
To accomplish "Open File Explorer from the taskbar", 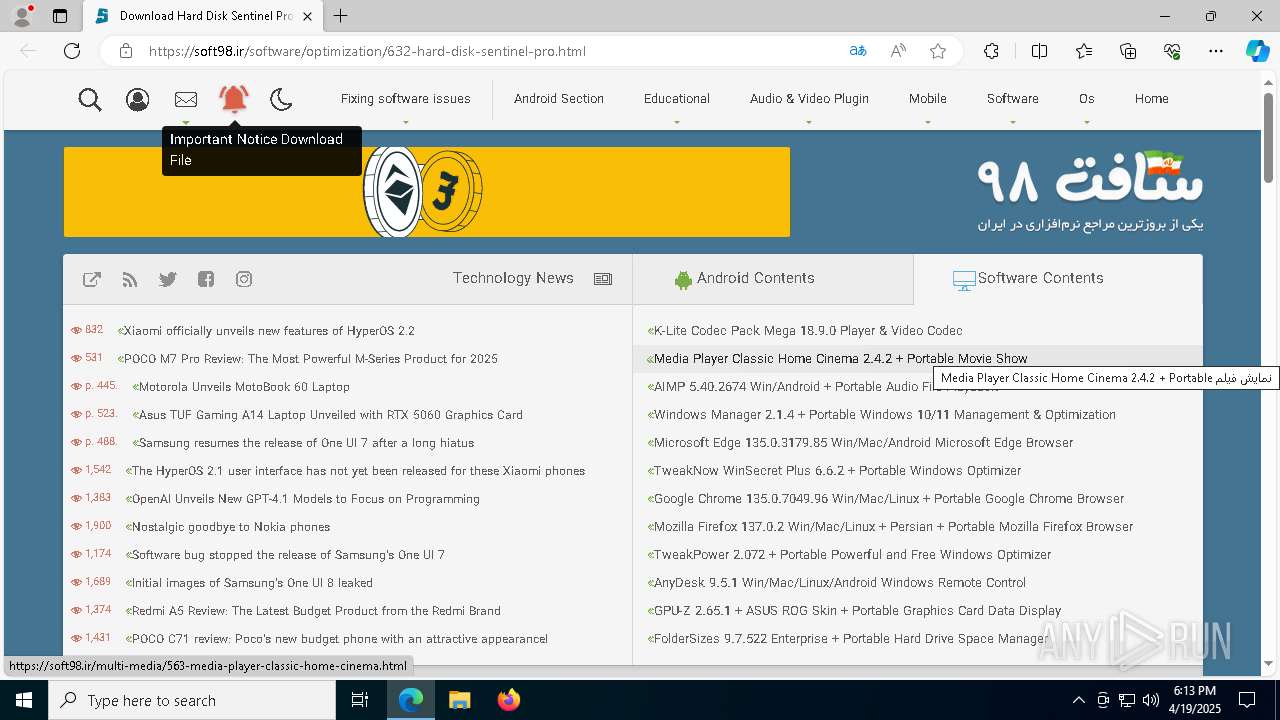I will [459, 700].
